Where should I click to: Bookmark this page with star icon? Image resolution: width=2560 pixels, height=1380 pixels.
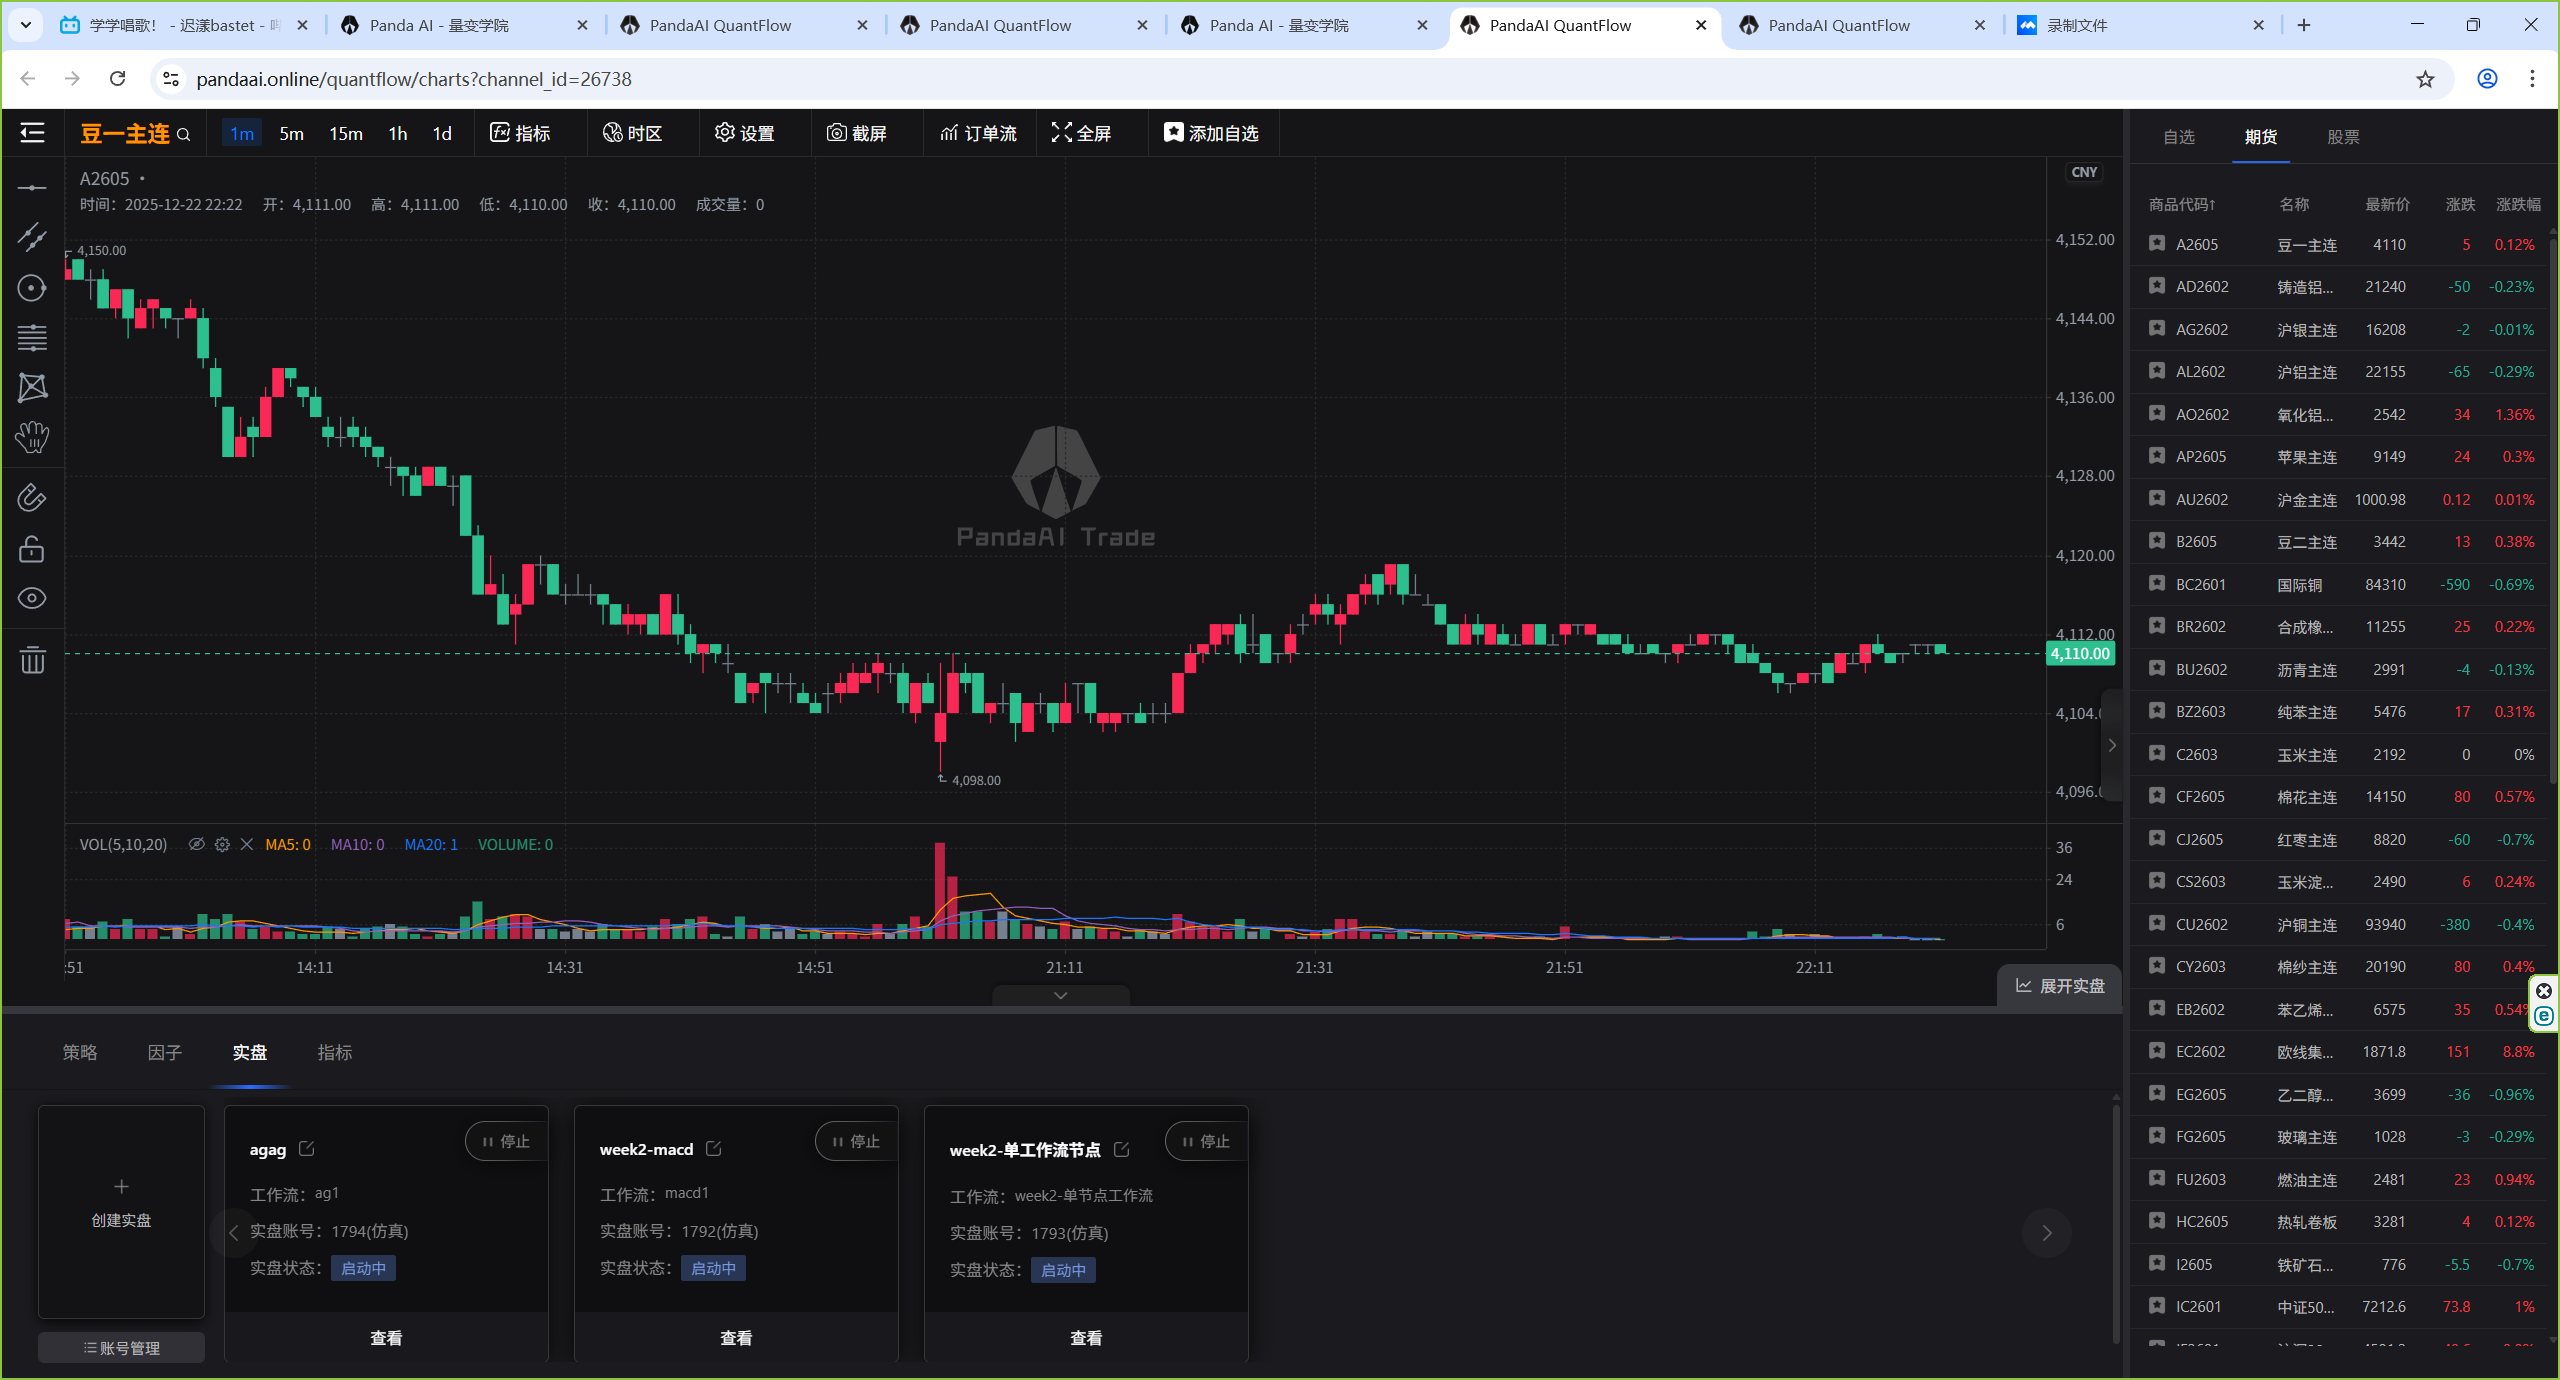[x=2426, y=79]
